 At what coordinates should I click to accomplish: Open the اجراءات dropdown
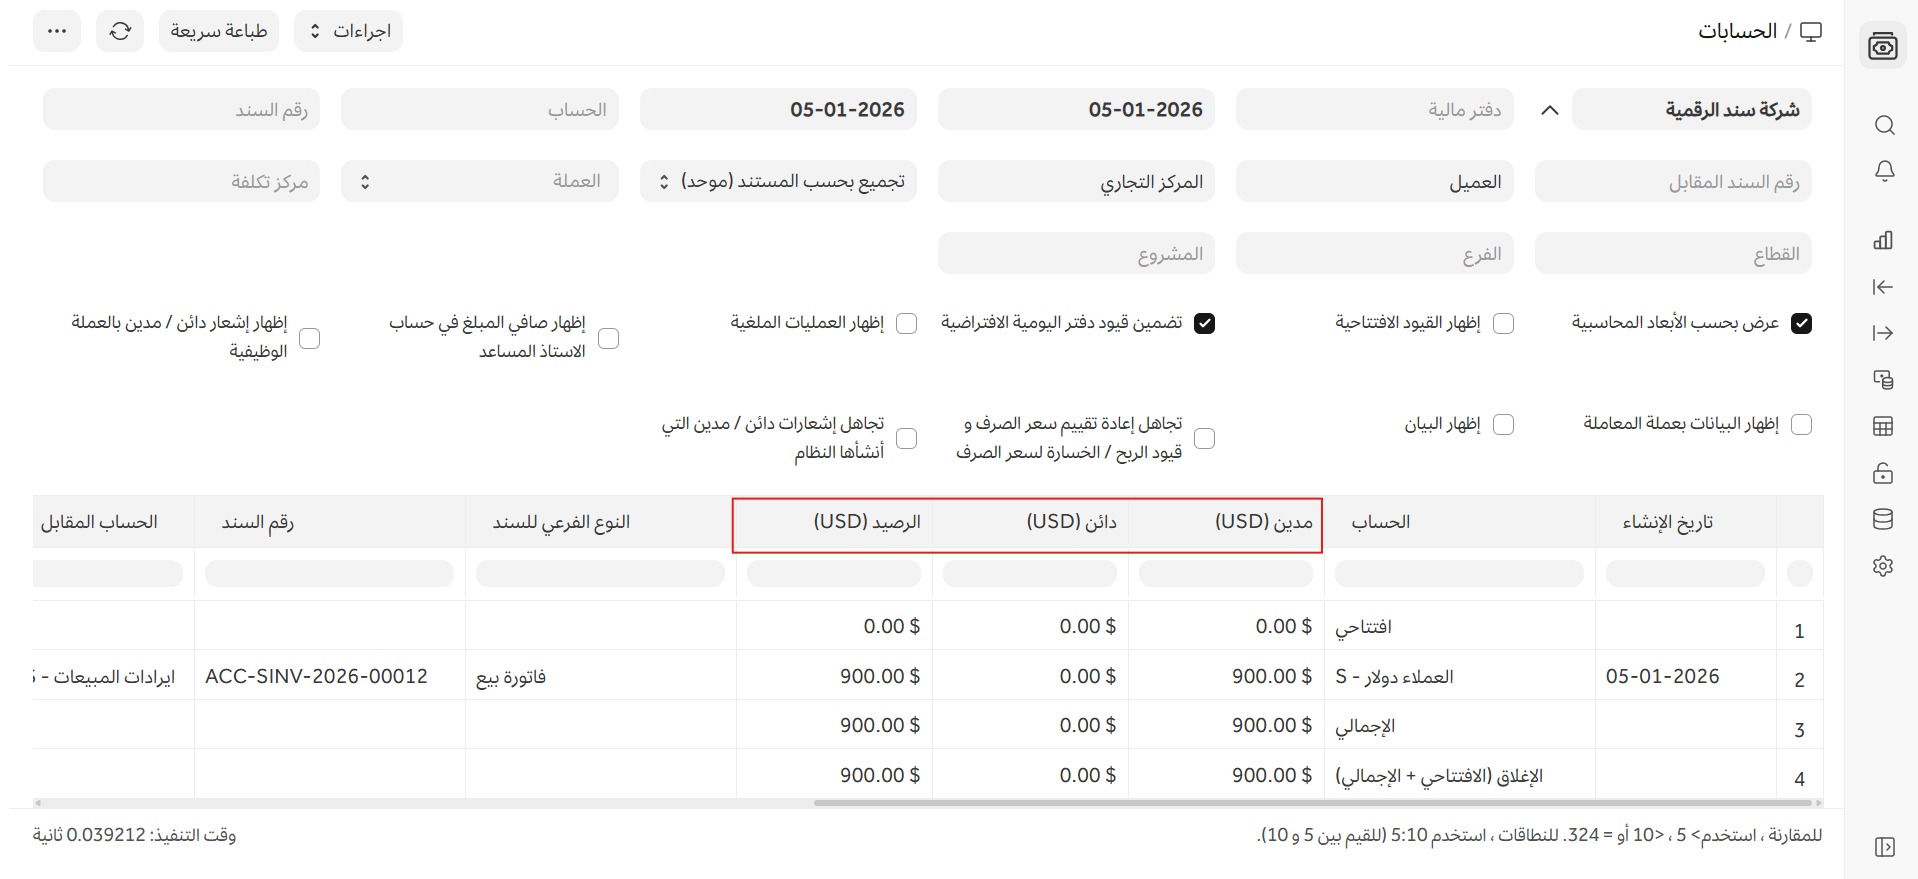pyautogui.click(x=348, y=31)
